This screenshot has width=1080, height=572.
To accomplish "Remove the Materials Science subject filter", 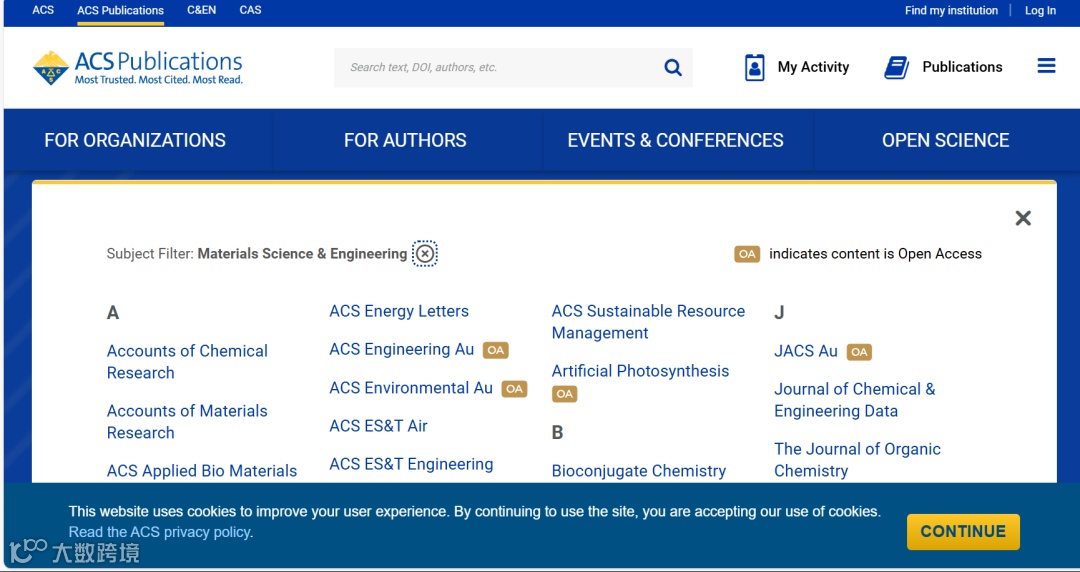I will click(425, 254).
